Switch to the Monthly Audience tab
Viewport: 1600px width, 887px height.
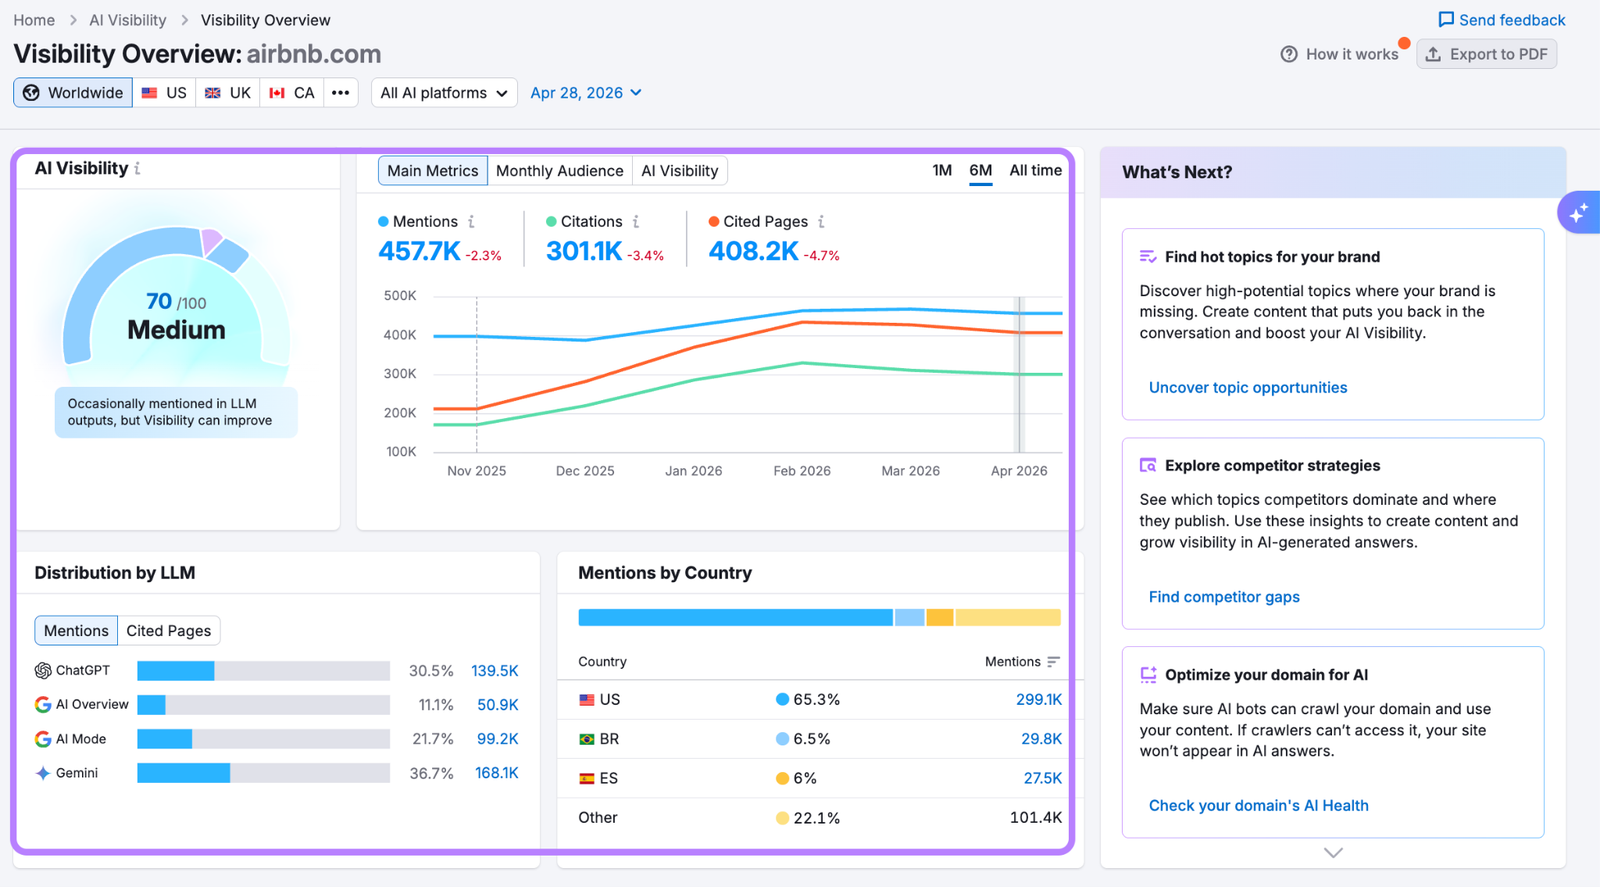pyautogui.click(x=560, y=171)
